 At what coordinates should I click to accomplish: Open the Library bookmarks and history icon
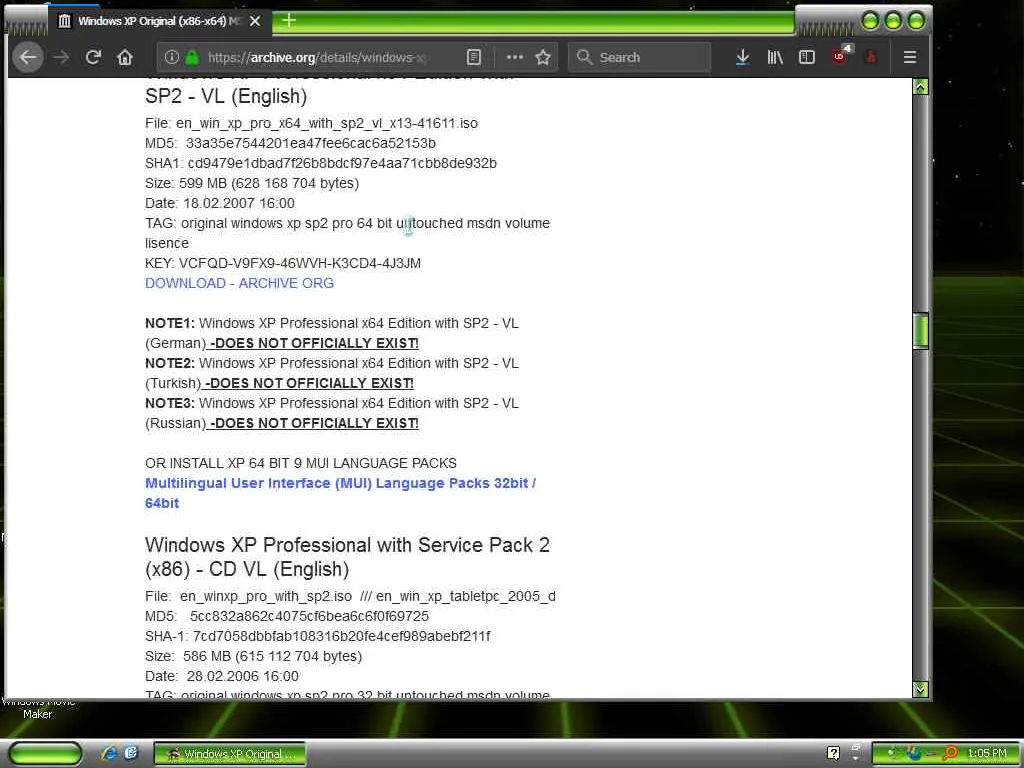point(775,57)
